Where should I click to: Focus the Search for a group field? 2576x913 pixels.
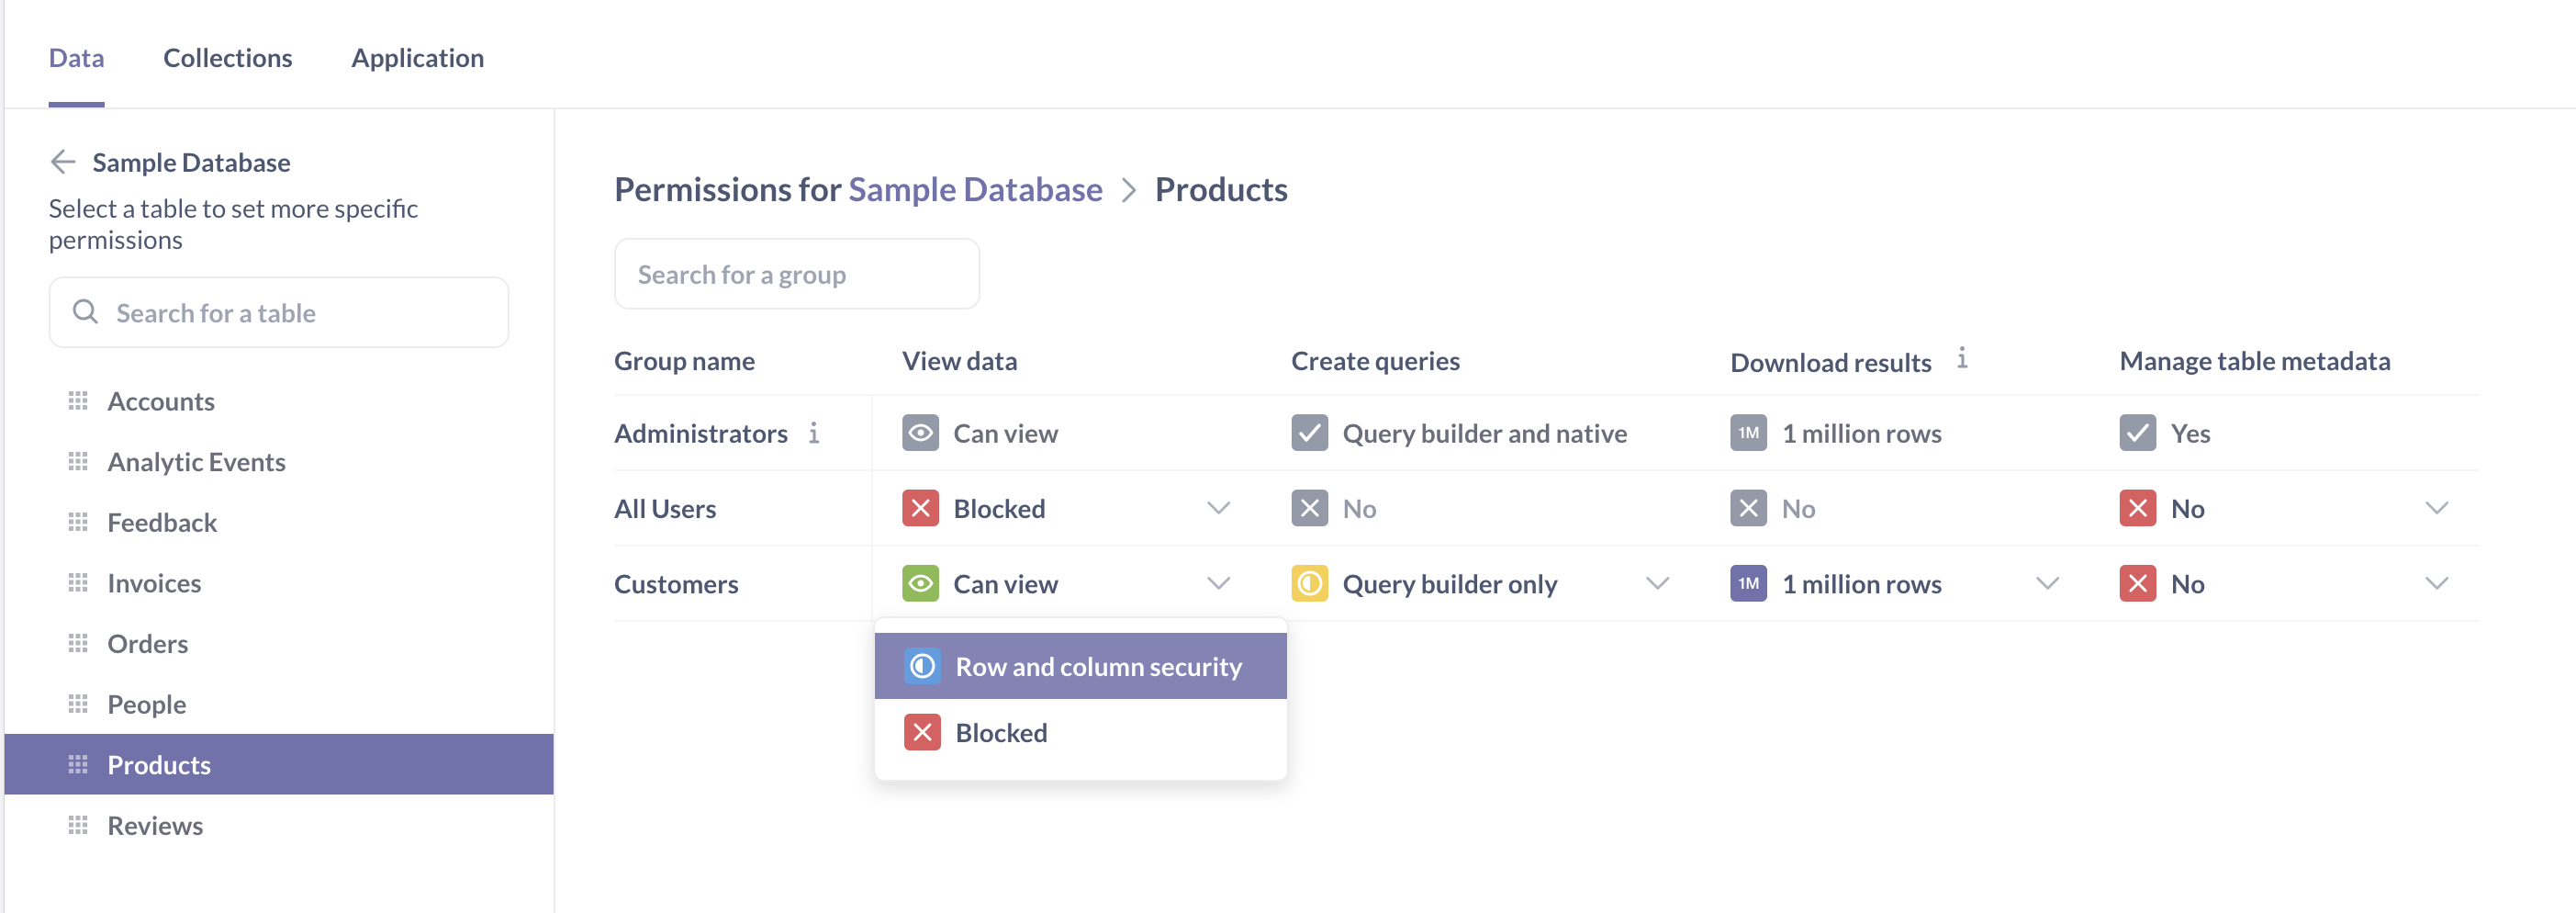click(x=796, y=274)
